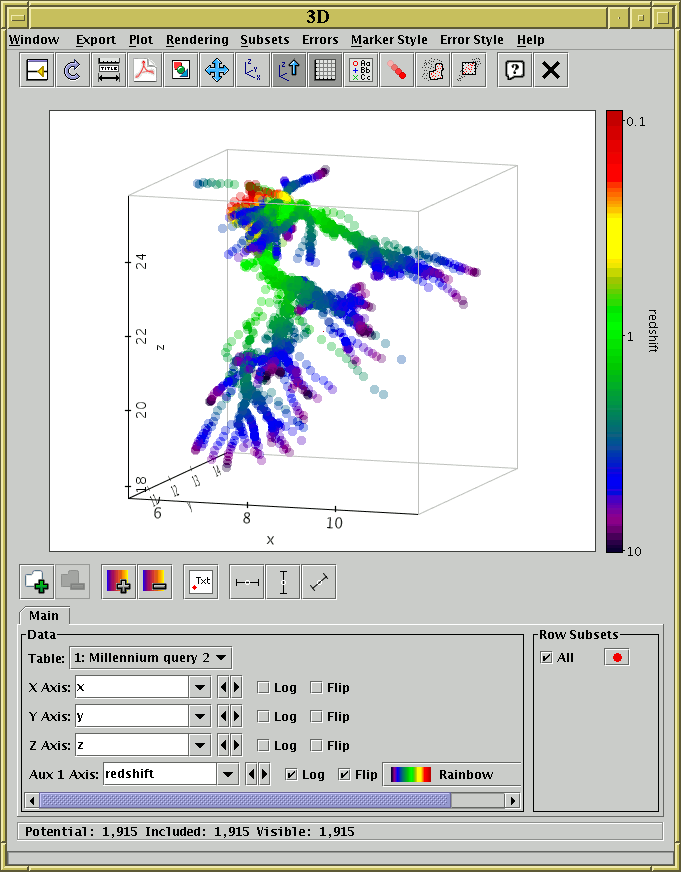
Task: Open the Rendering menu
Action: pyautogui.click(x=196, y=40)
